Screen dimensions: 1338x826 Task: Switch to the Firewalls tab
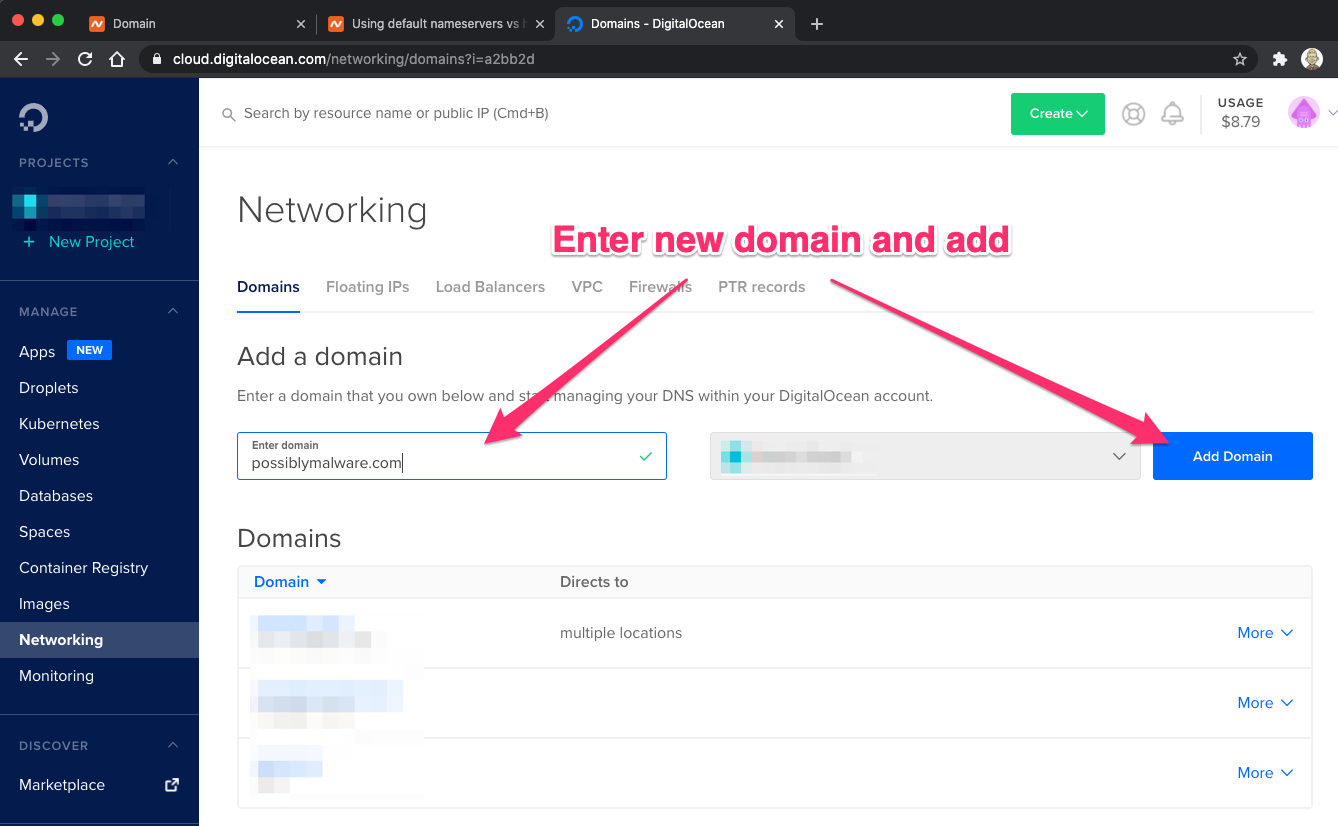(x=660, y=287)
